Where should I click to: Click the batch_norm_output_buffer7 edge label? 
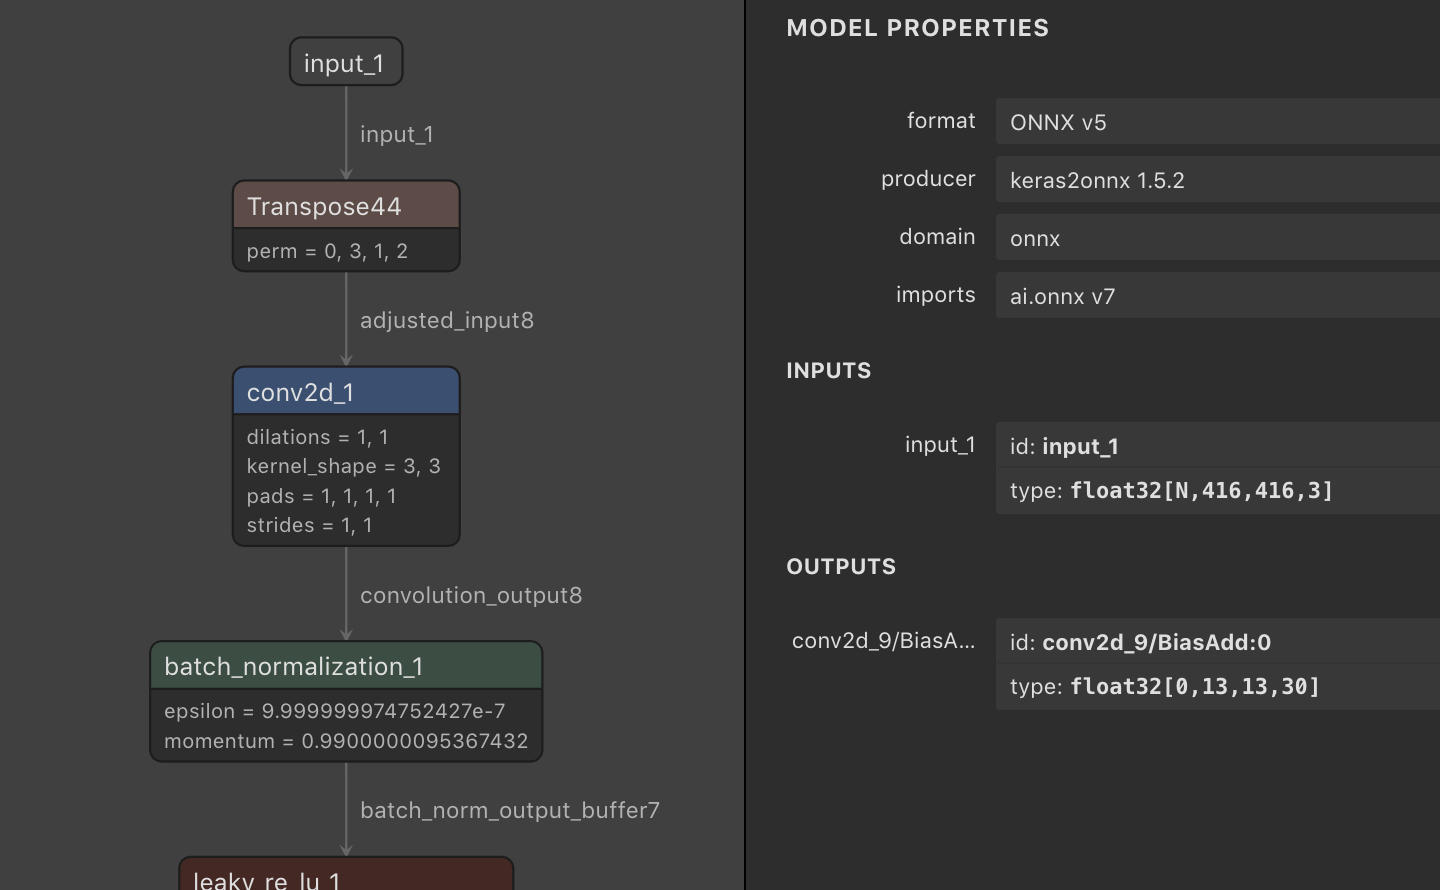(510, 810)
